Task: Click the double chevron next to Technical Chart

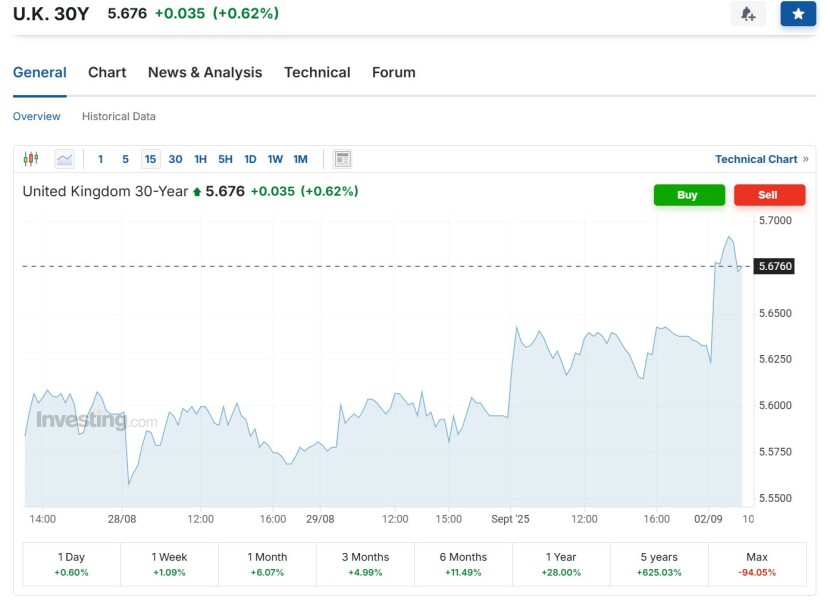Action: pos(806,159)
